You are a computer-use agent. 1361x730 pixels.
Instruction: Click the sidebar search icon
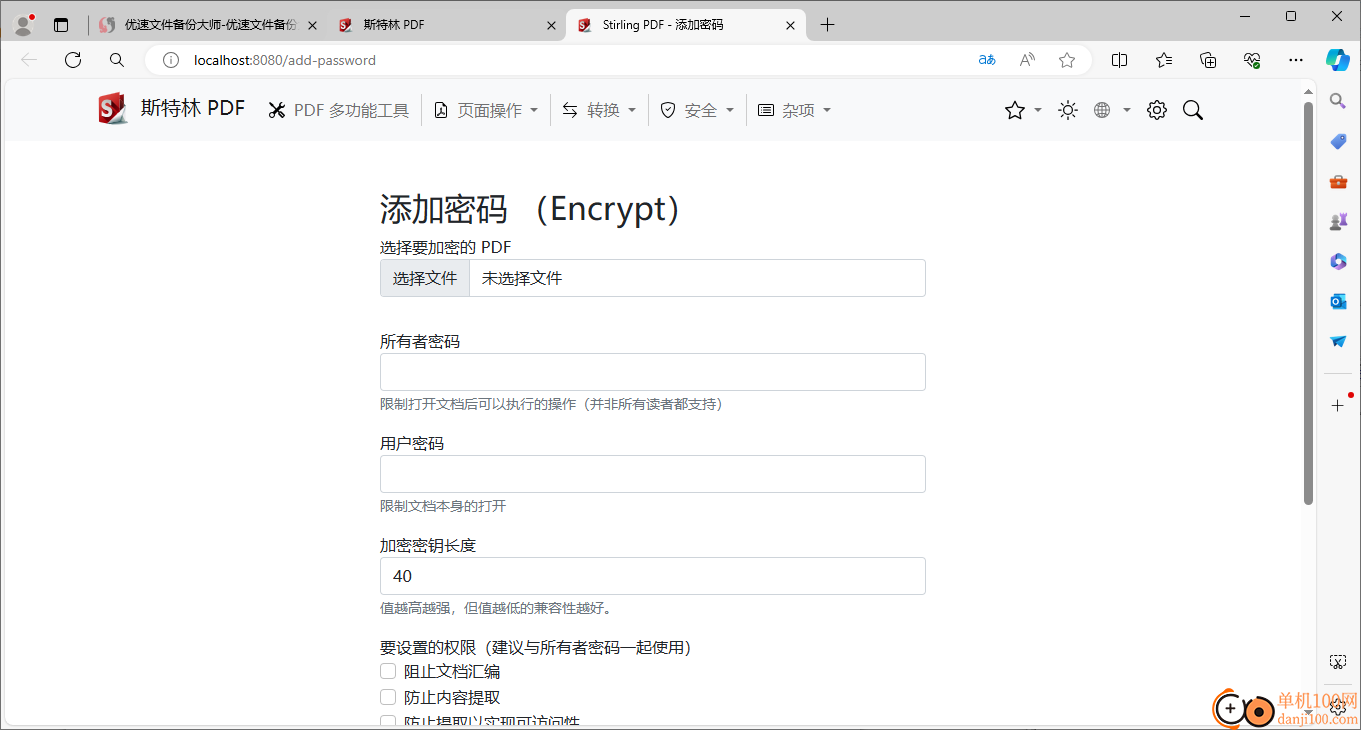1338,101
